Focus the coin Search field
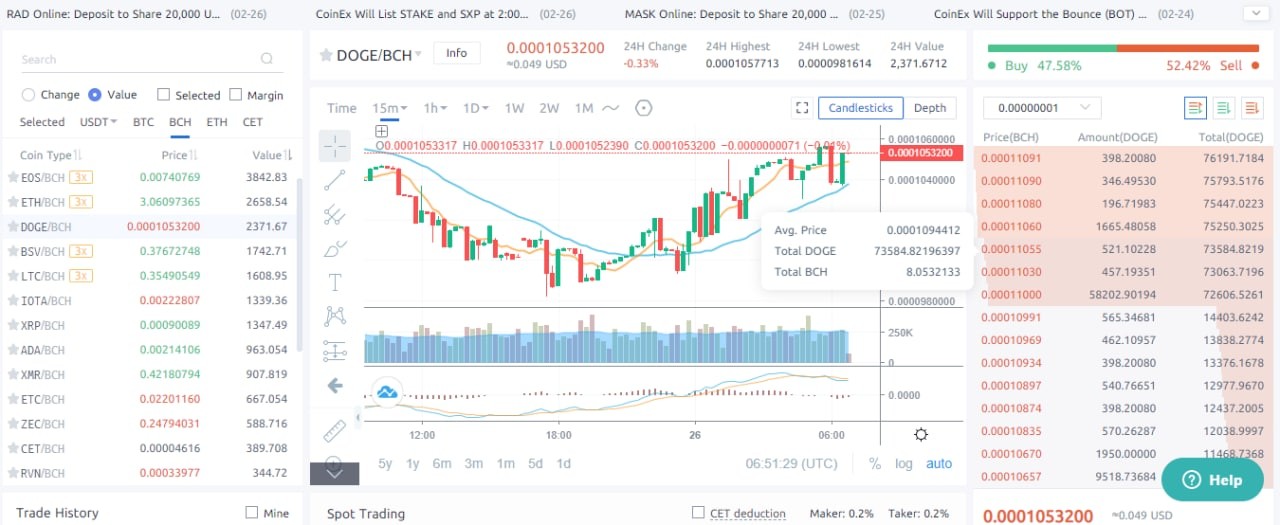1280x525 pixels. tap(150, 59)
